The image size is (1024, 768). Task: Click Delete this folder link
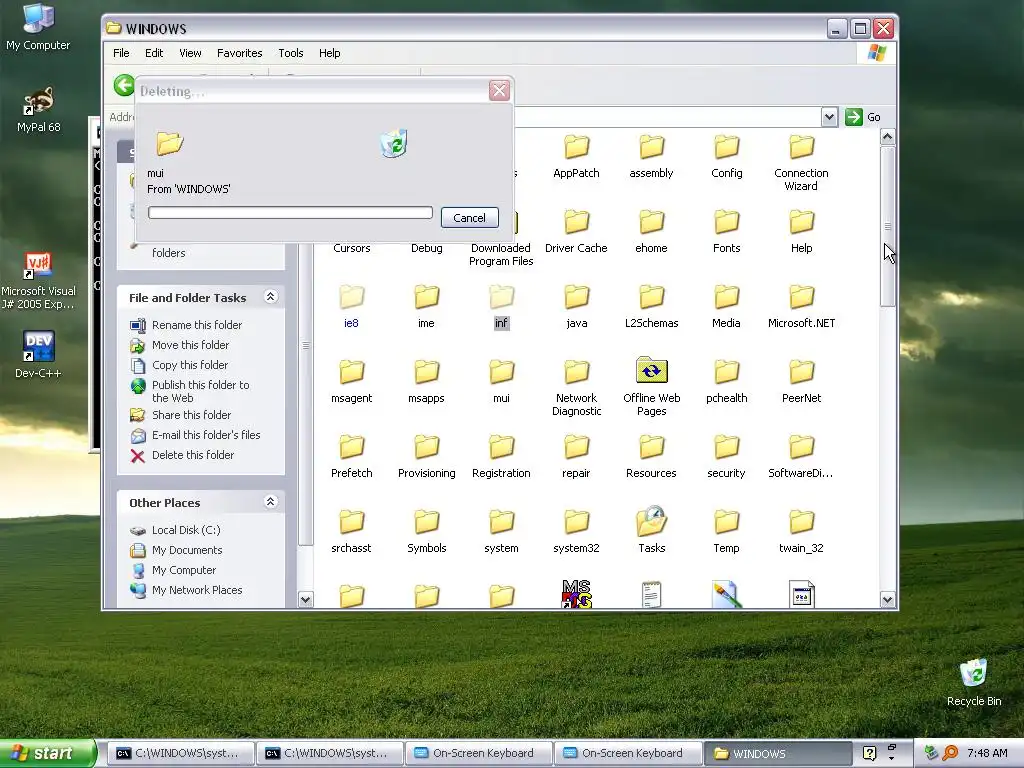193,455
